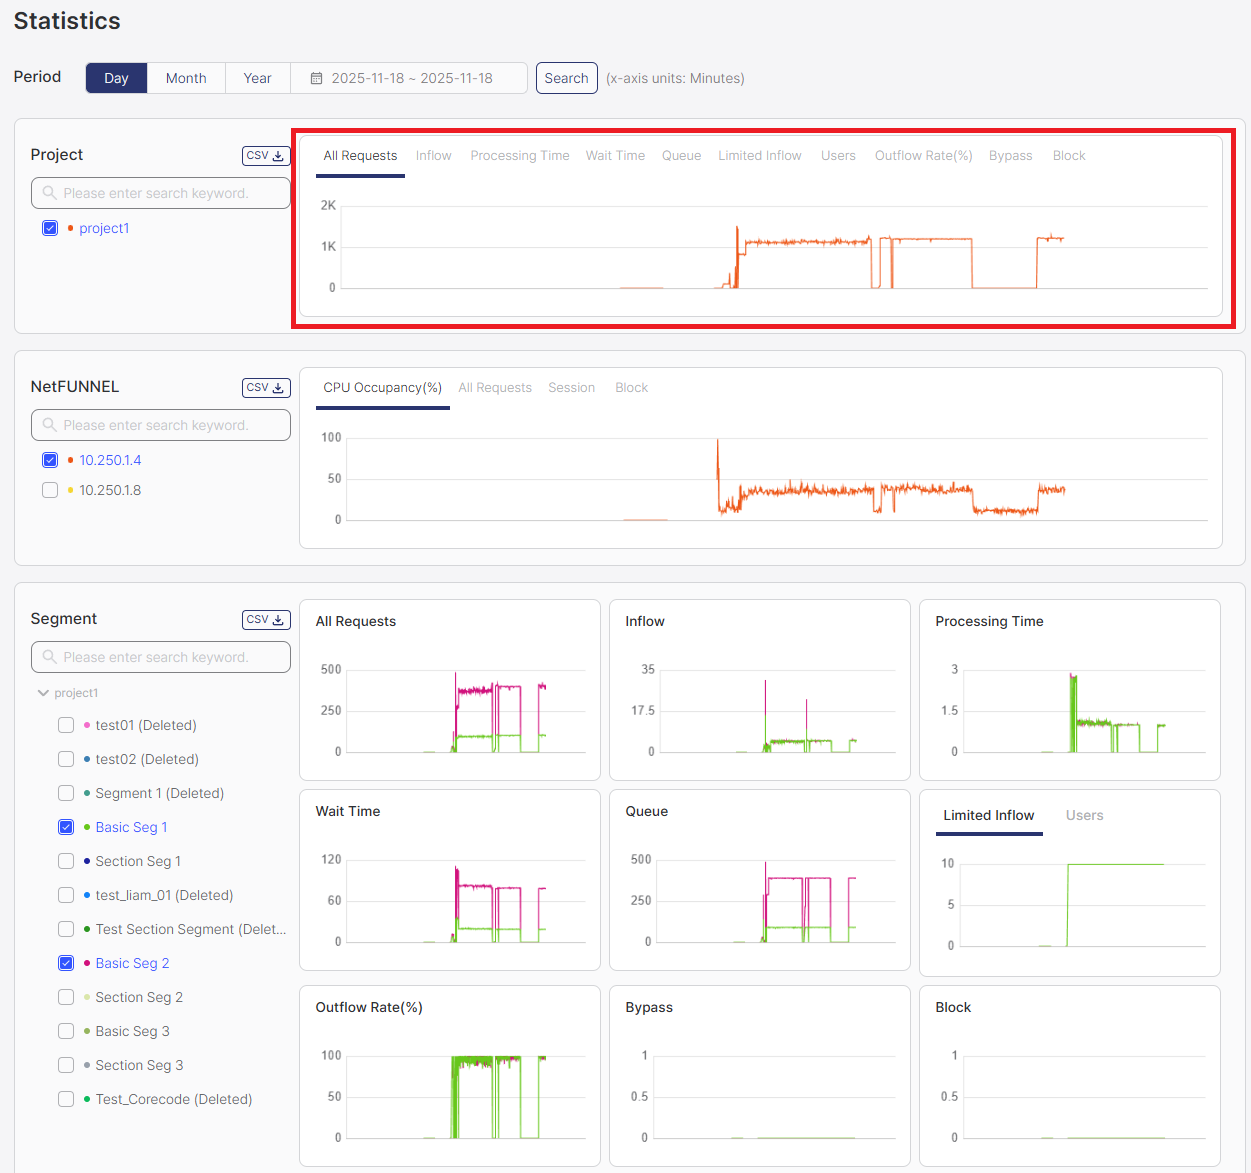This screenshot has height=1173, width=1251.
Task: Enable the 10.250.1.8 server checkbox
Action: click(x=50, y=490)
